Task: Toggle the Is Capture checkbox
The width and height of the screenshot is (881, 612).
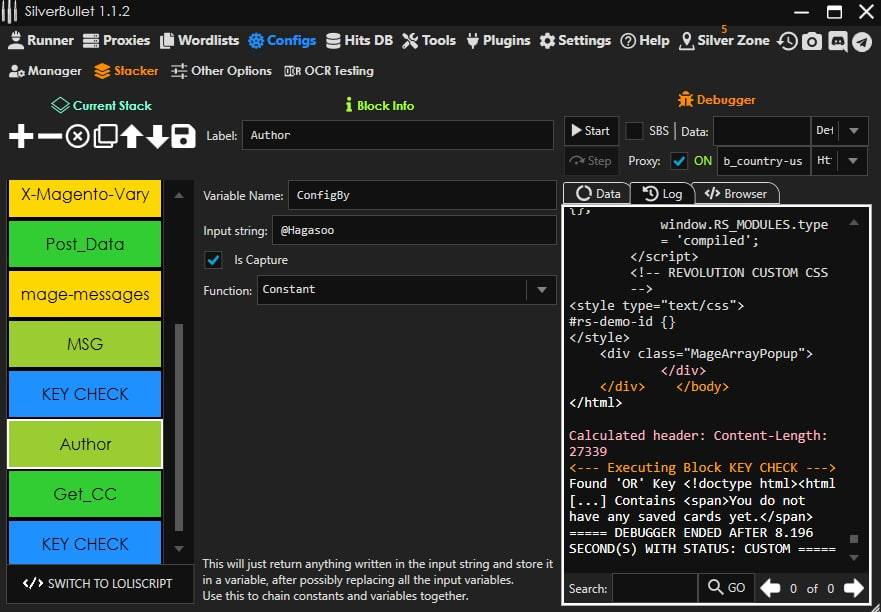Action: [x=213, y=260]
